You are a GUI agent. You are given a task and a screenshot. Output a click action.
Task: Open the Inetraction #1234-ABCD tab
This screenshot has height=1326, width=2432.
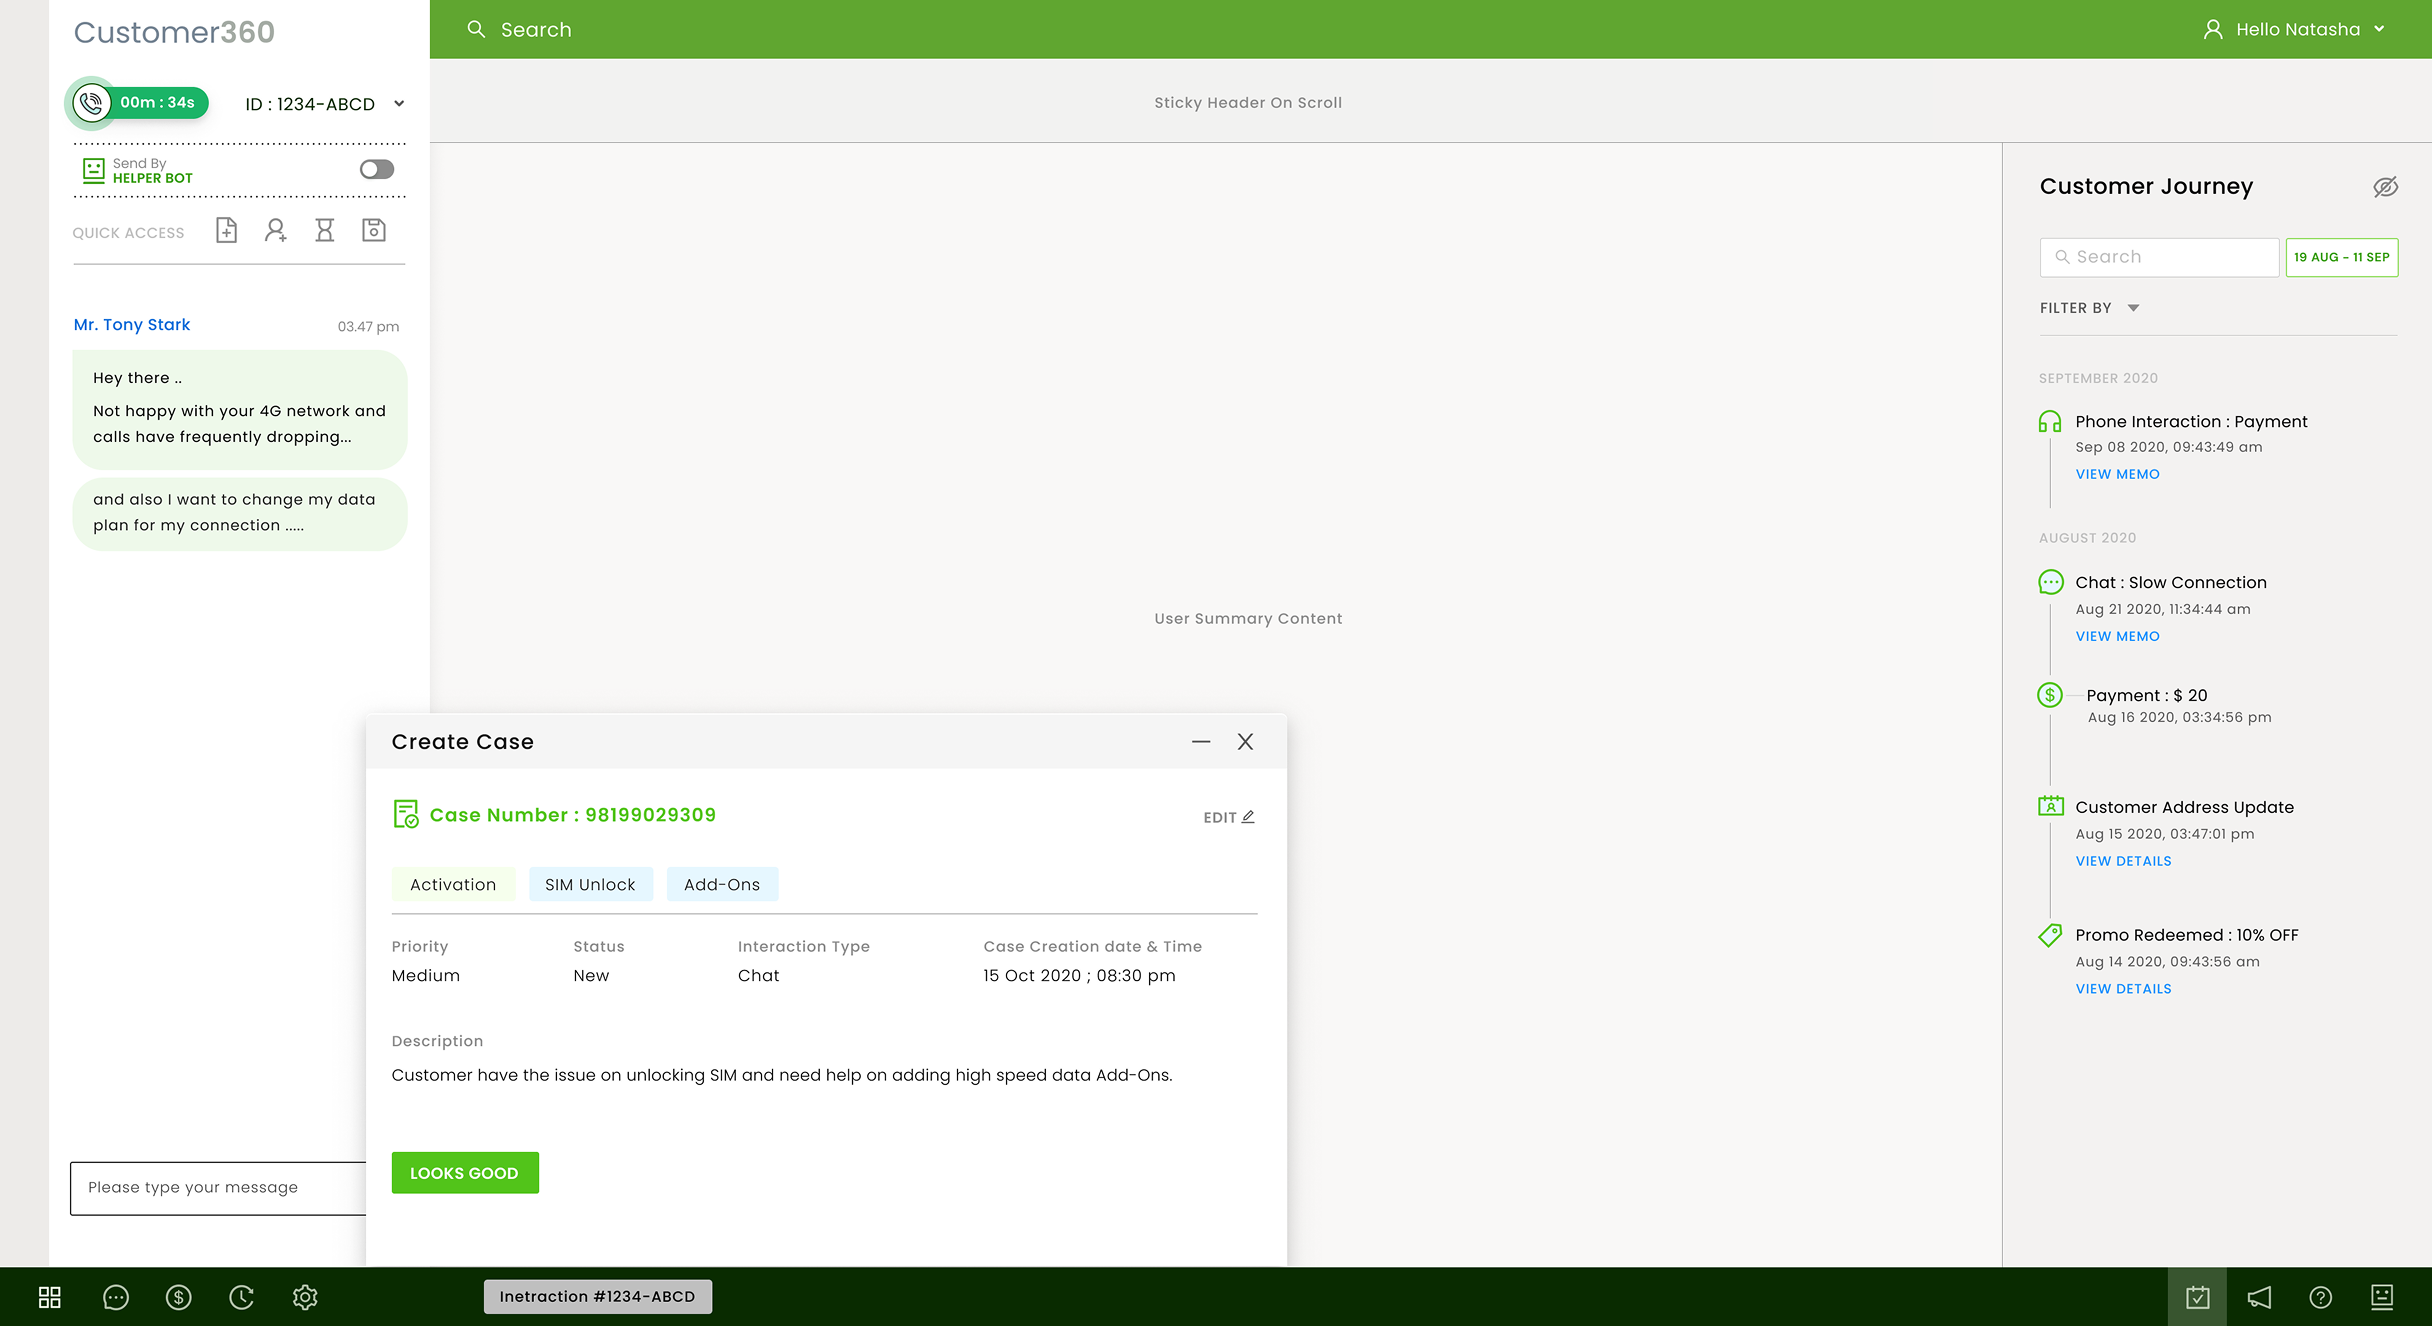pyautogui.click(x=598, y=1296)
